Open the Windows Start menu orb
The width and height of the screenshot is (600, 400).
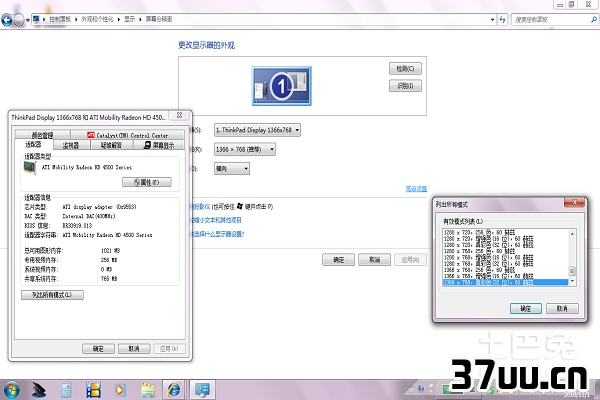point(11,390)
